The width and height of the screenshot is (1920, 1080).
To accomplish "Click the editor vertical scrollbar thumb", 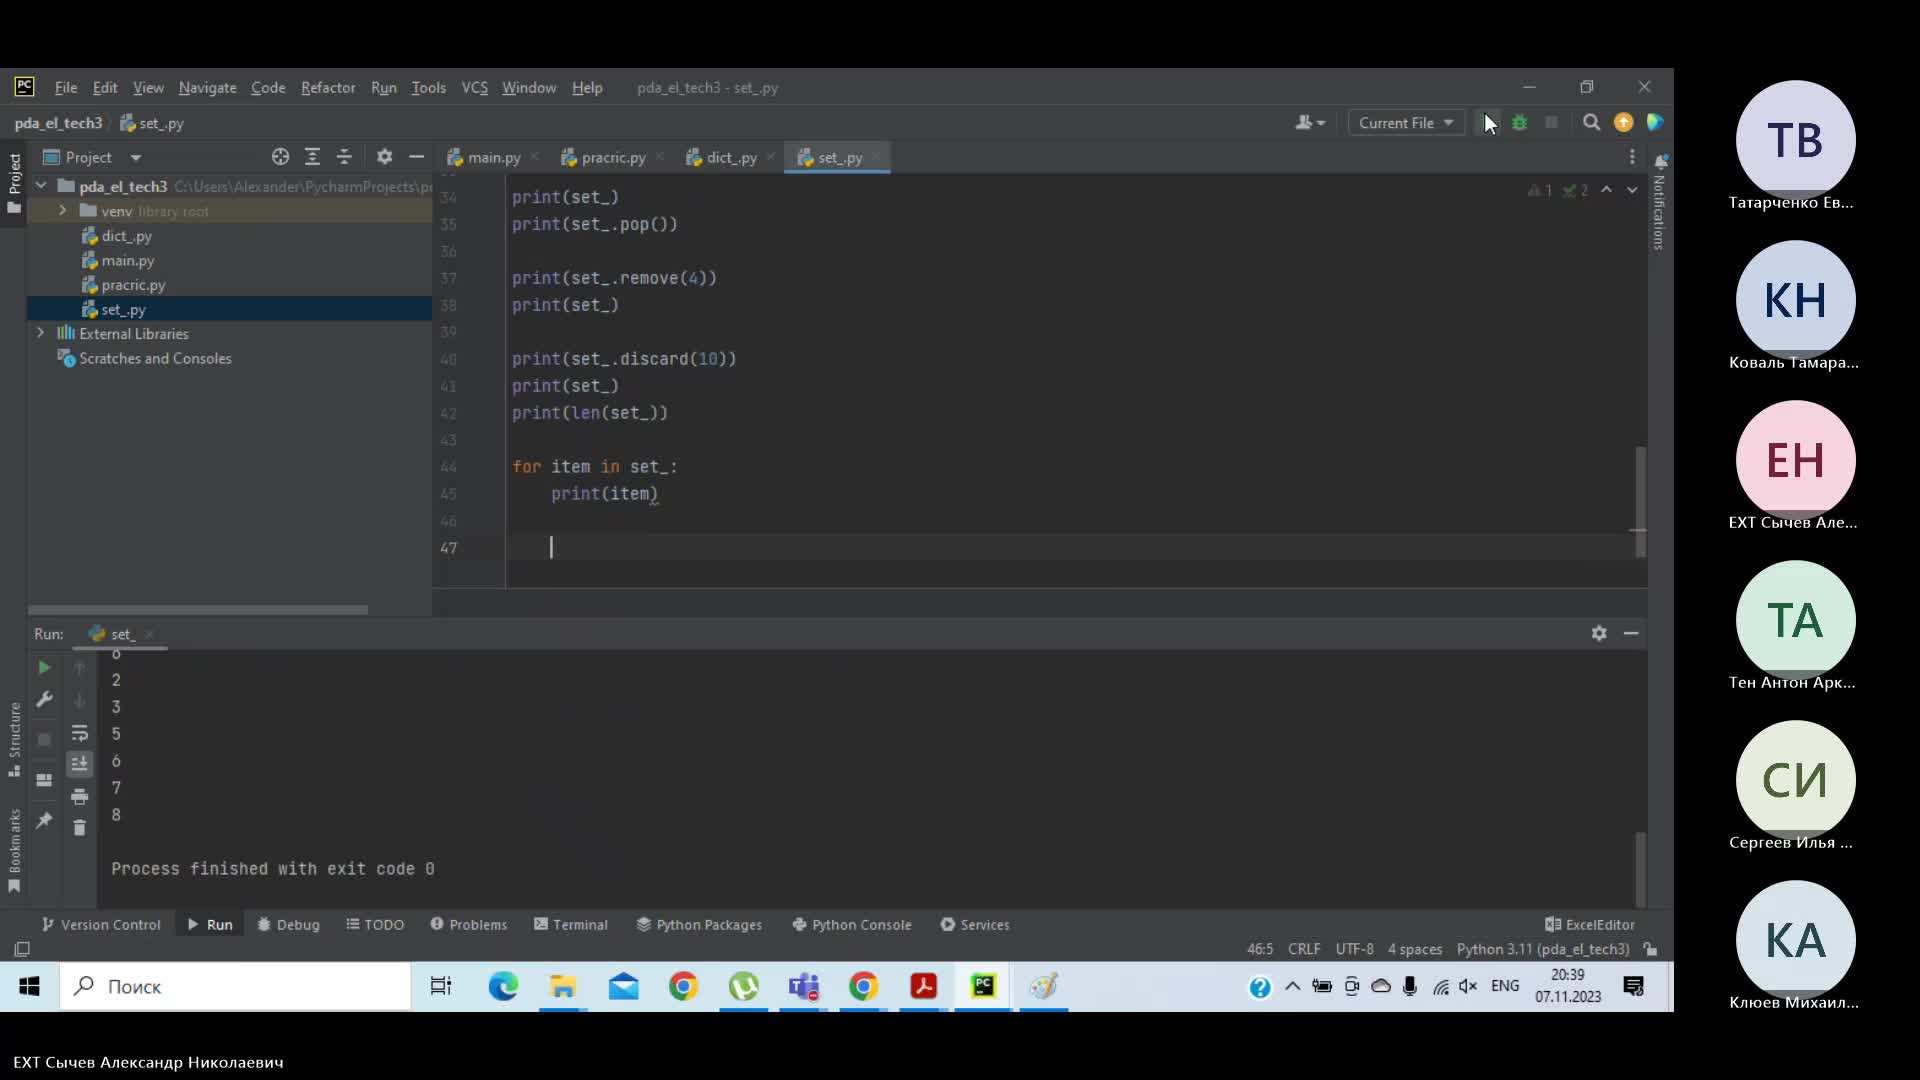I will (x=1640, y=500).
